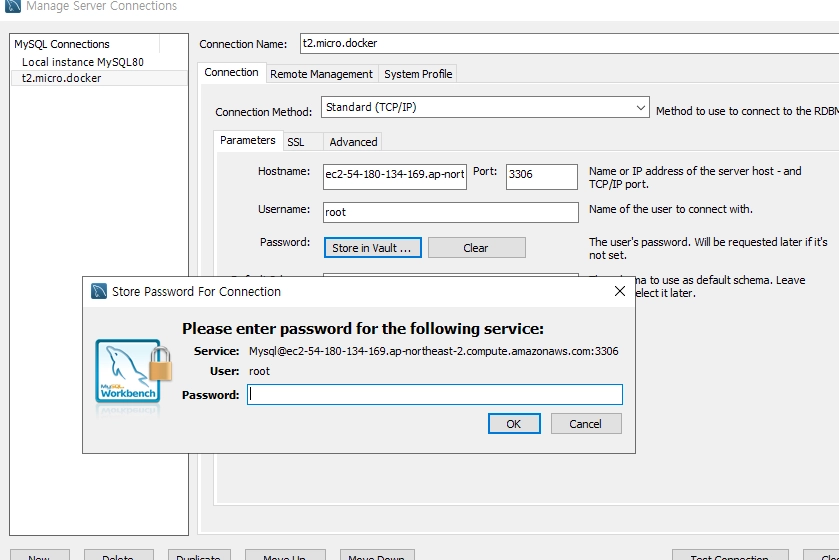Click the 'Name of the user to connect with' hint
The width and height of the screenshot is (839, 560).
pyautogui.click(x=671, y=209)
